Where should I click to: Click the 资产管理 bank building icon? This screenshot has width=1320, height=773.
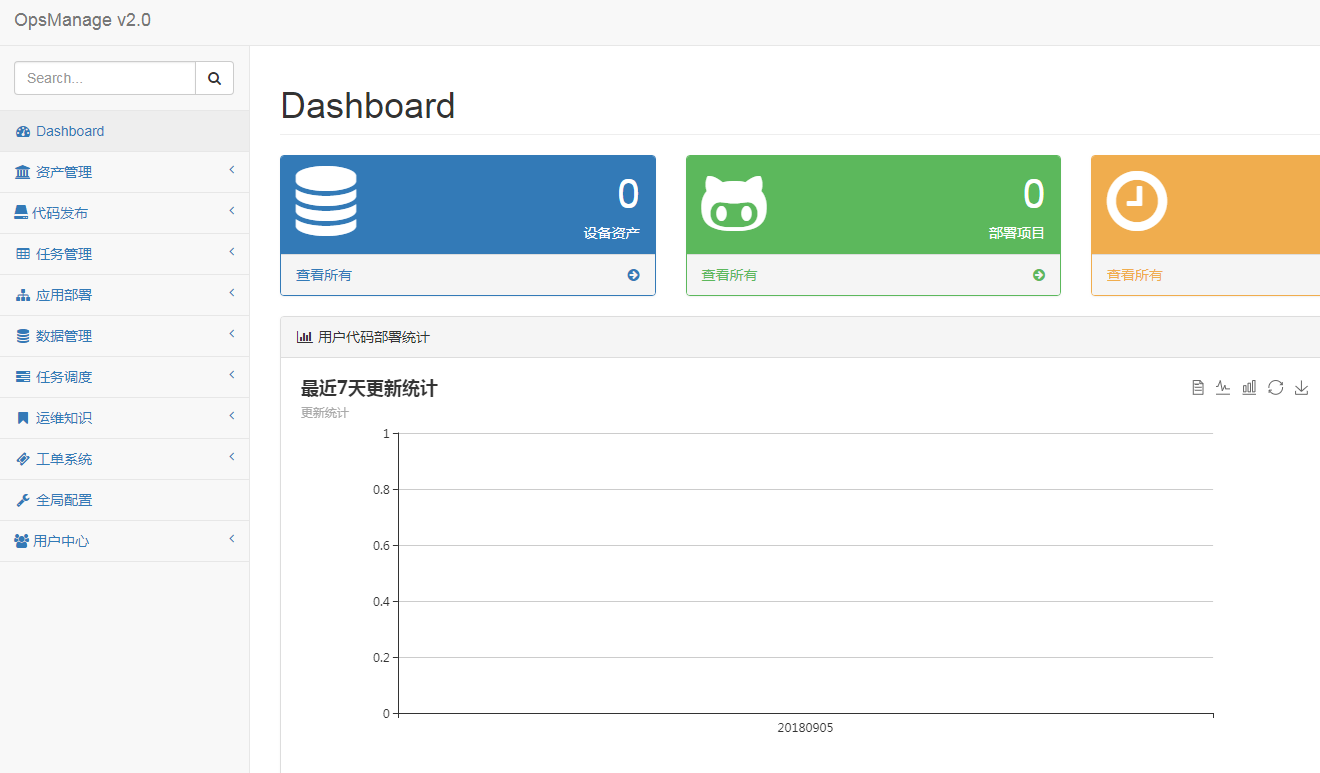click(23, 173)
